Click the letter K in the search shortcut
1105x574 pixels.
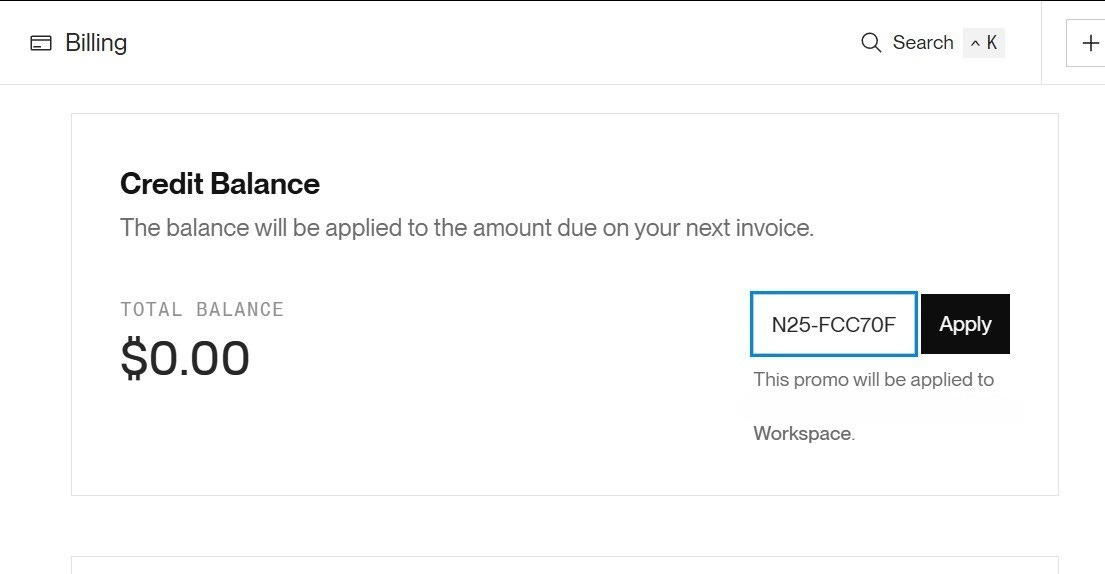[992, 43]
